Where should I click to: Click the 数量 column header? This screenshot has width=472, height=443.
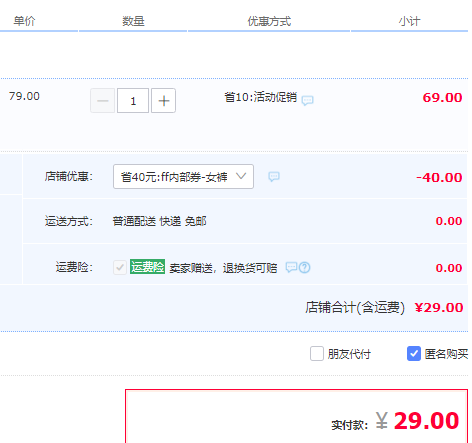click(133, 21)
